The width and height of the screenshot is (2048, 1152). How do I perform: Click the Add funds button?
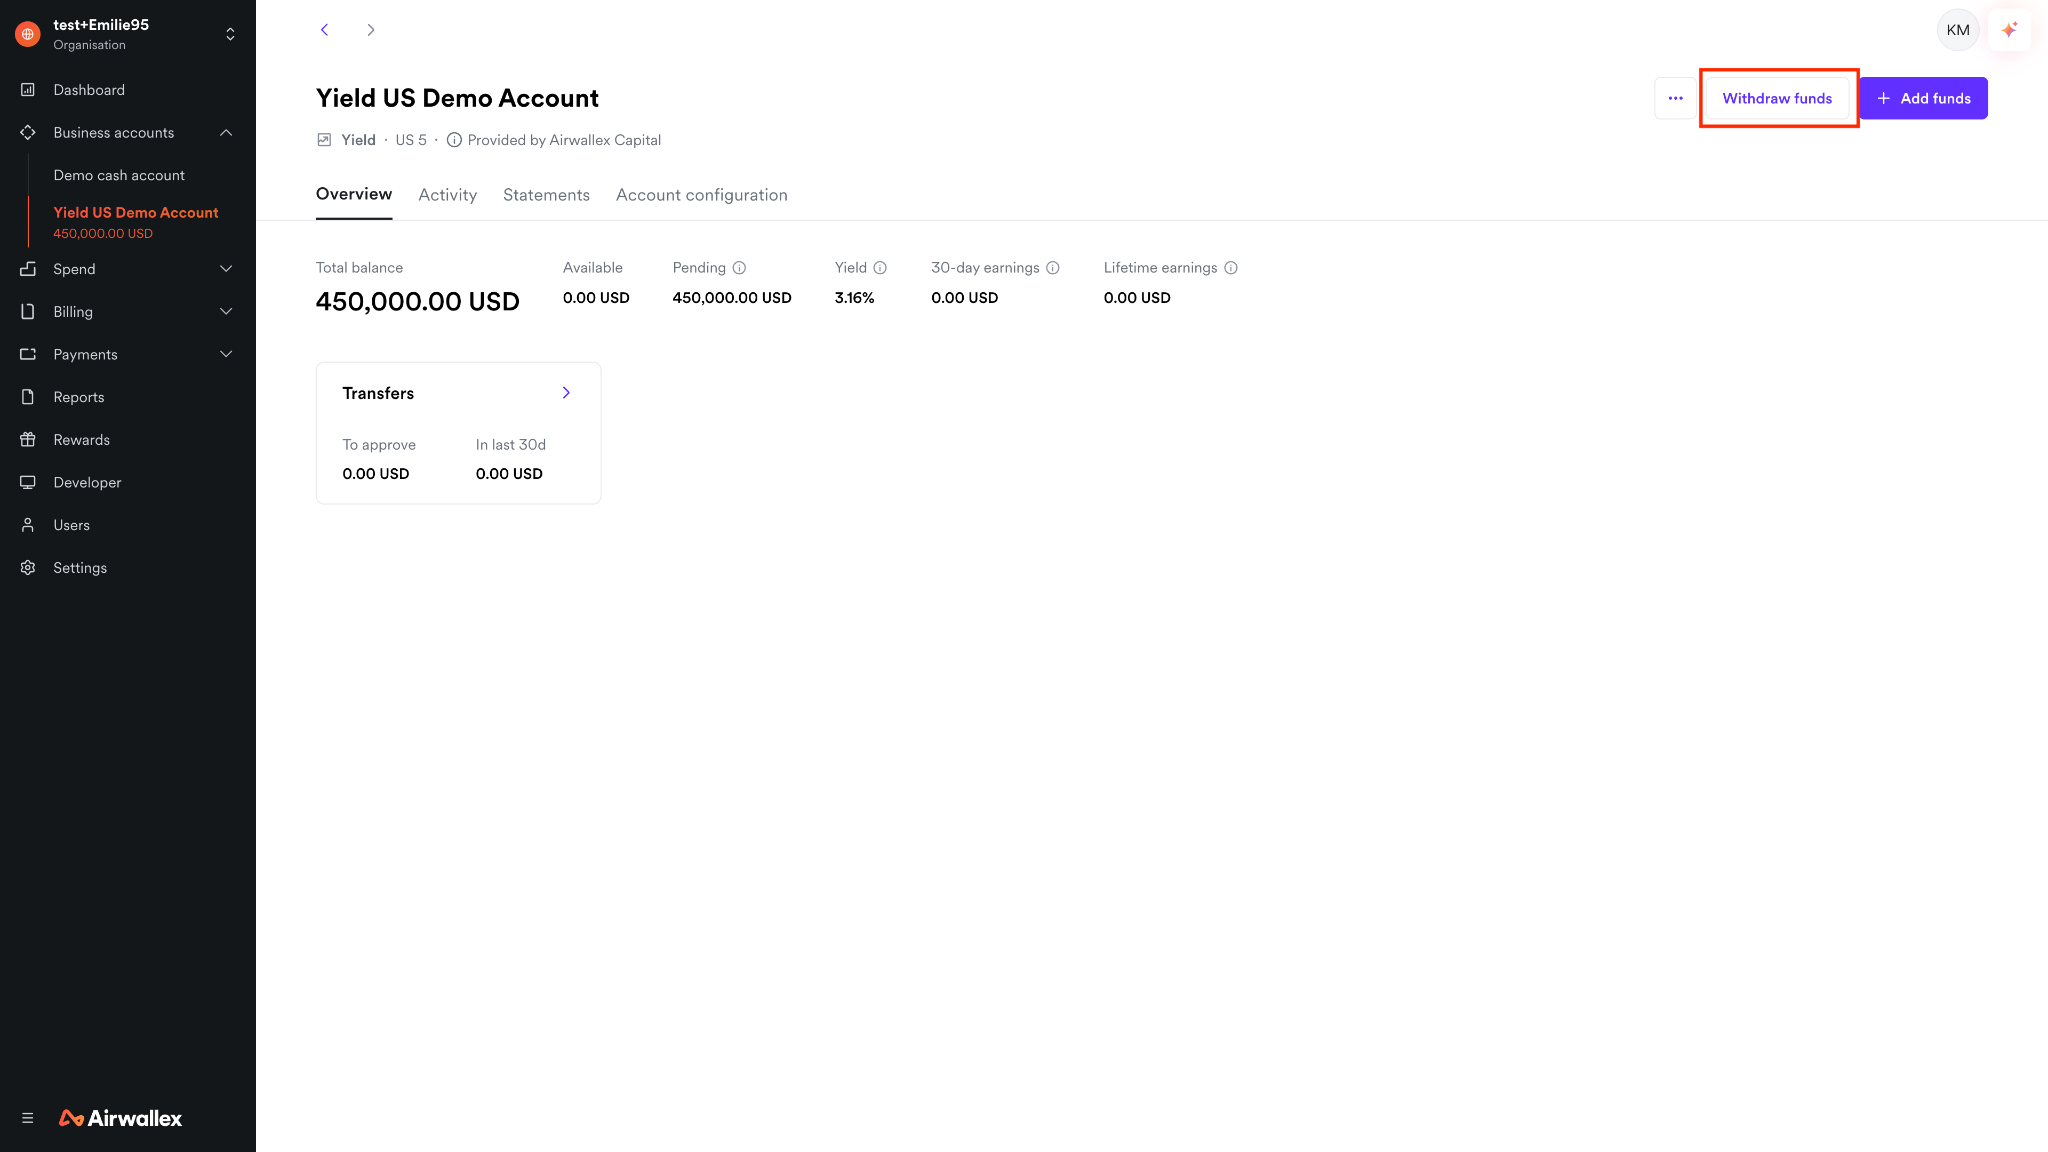(1923, 98)
